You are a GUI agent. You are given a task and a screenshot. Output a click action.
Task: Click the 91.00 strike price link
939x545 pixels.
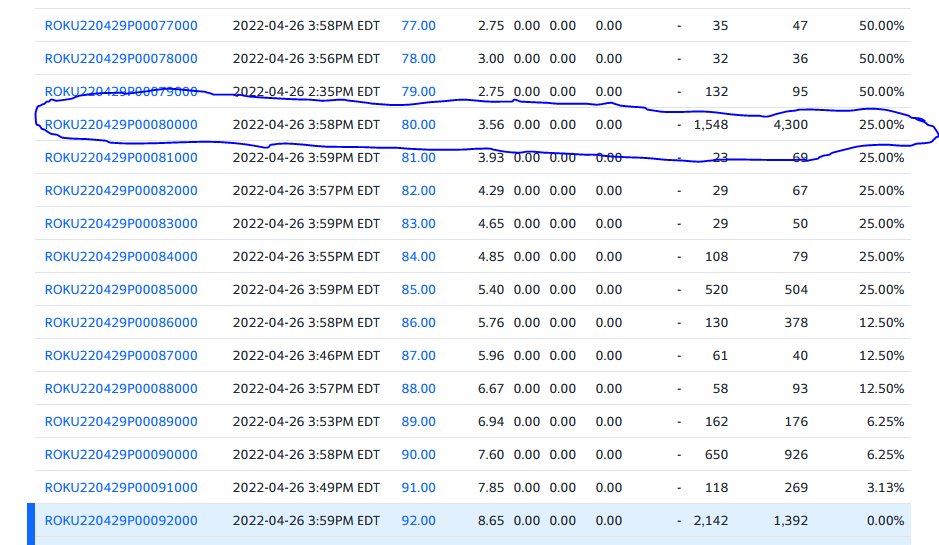tap(419, 488)
